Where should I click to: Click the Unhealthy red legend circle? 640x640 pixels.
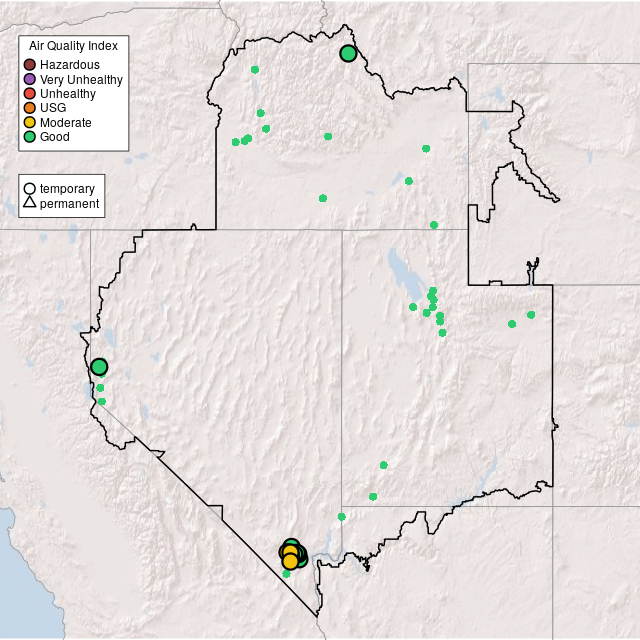coord(30,94)
